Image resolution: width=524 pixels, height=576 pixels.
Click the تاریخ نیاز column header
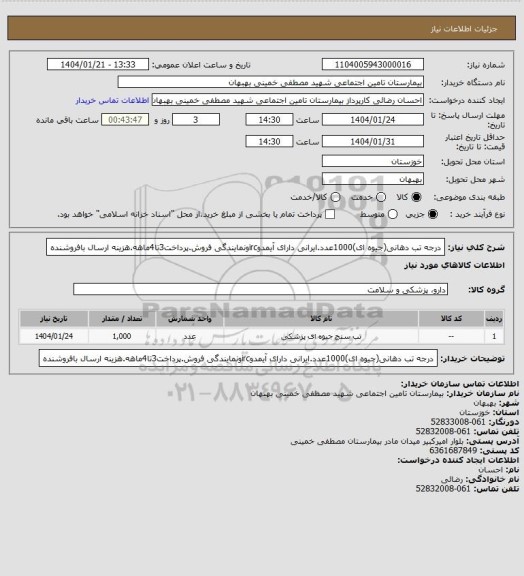[x=54, y=318]
